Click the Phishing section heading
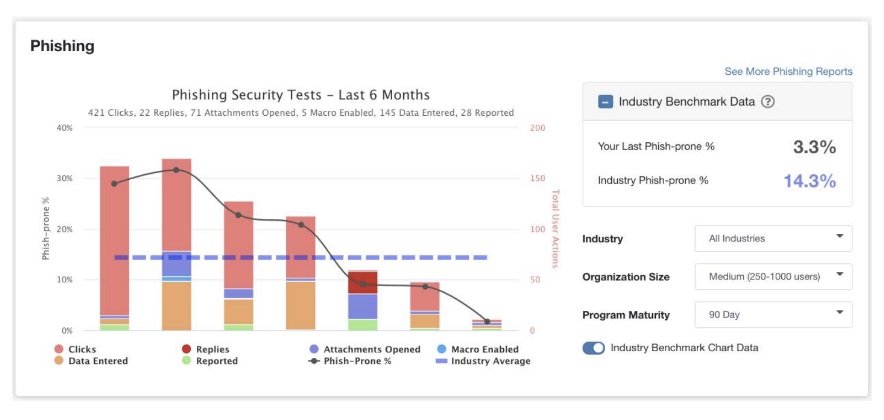884x420 pixels. coord(62,46)
